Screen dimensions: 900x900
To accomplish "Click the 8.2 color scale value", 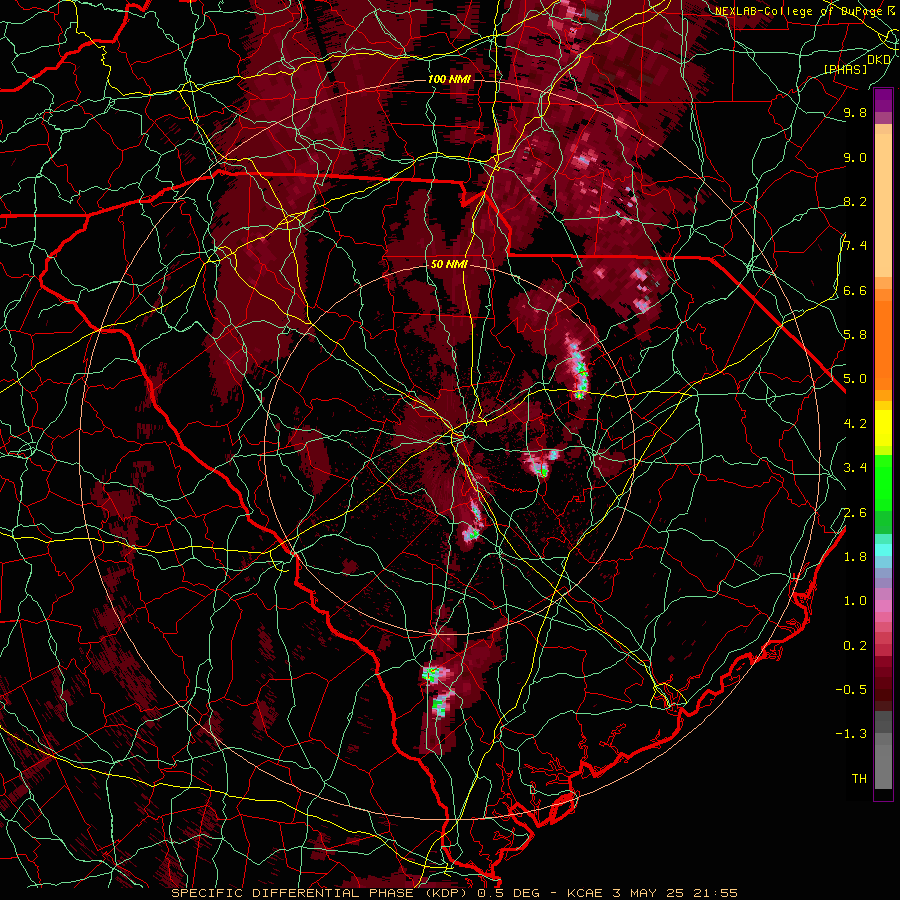I will 855,201.
